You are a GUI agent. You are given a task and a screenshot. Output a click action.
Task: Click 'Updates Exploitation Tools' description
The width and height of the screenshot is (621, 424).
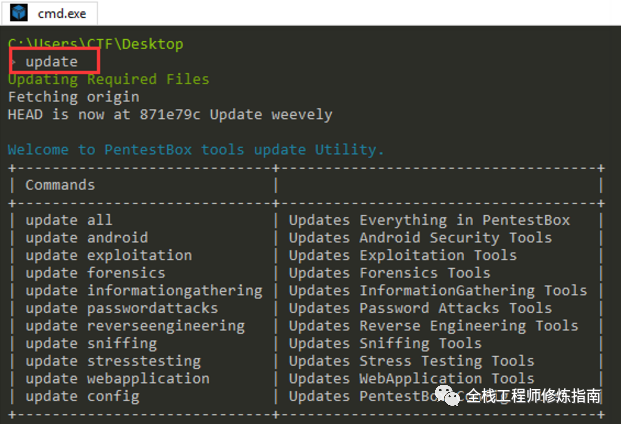click(x=403, y=255)
